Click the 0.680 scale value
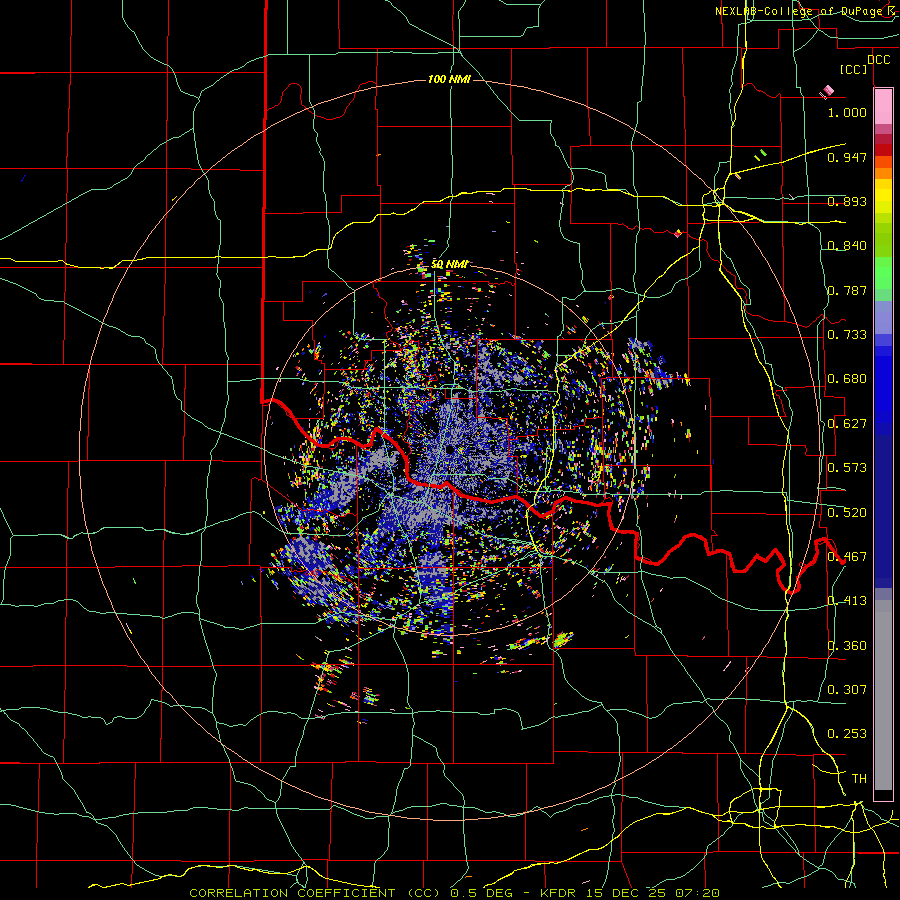Viewport: 900px width, 900px height. (847, 378)
